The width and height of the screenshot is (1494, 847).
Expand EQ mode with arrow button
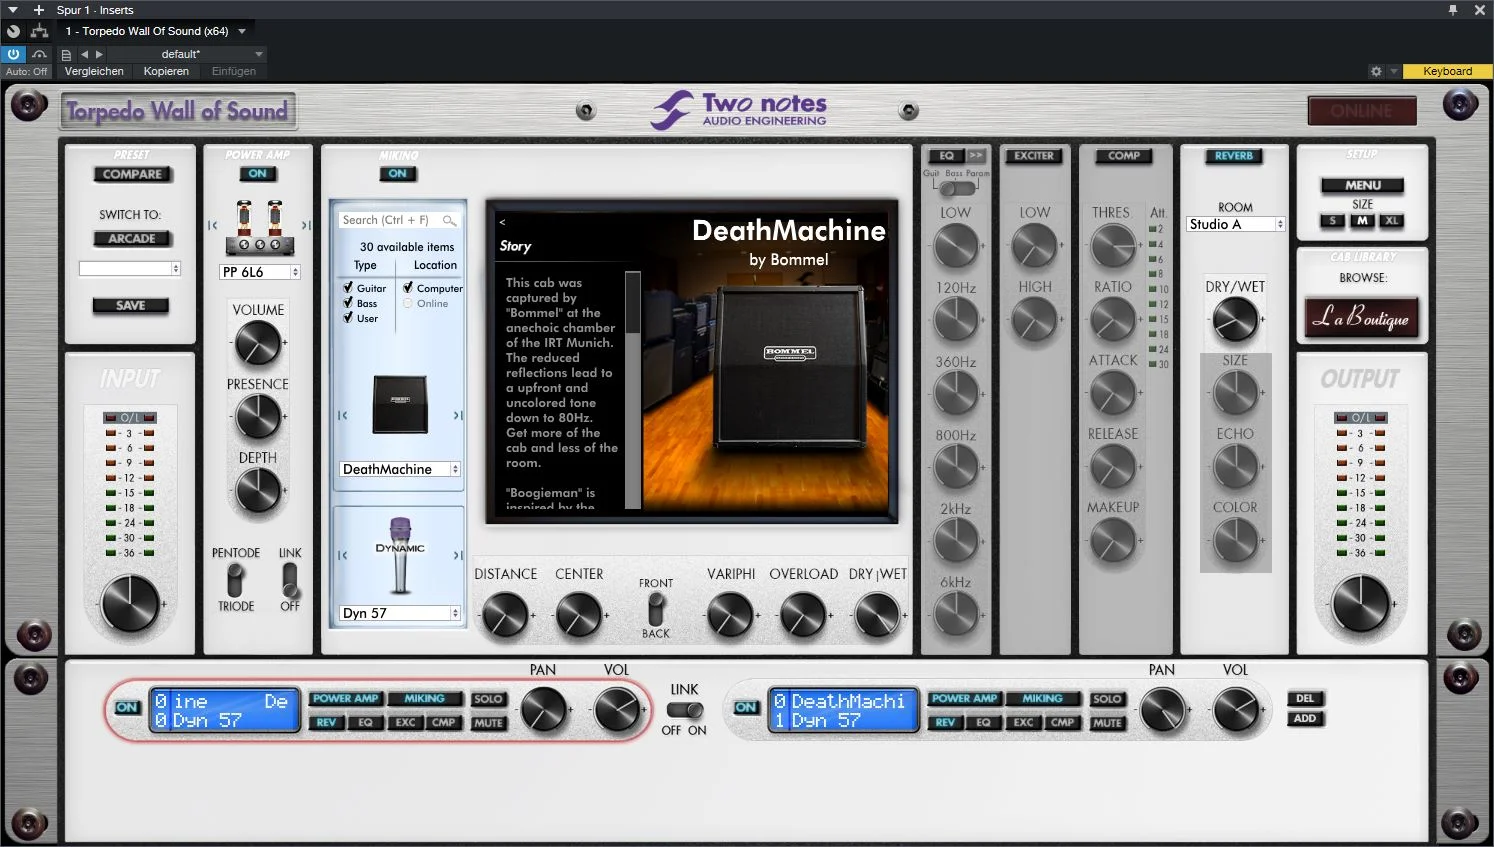(x=976, y=156)
